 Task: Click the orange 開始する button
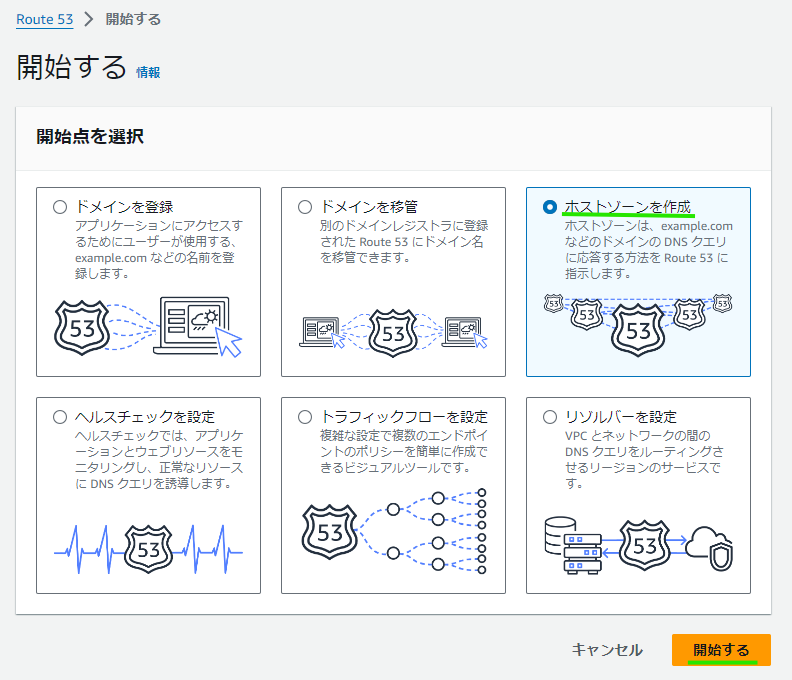[721, 650]
